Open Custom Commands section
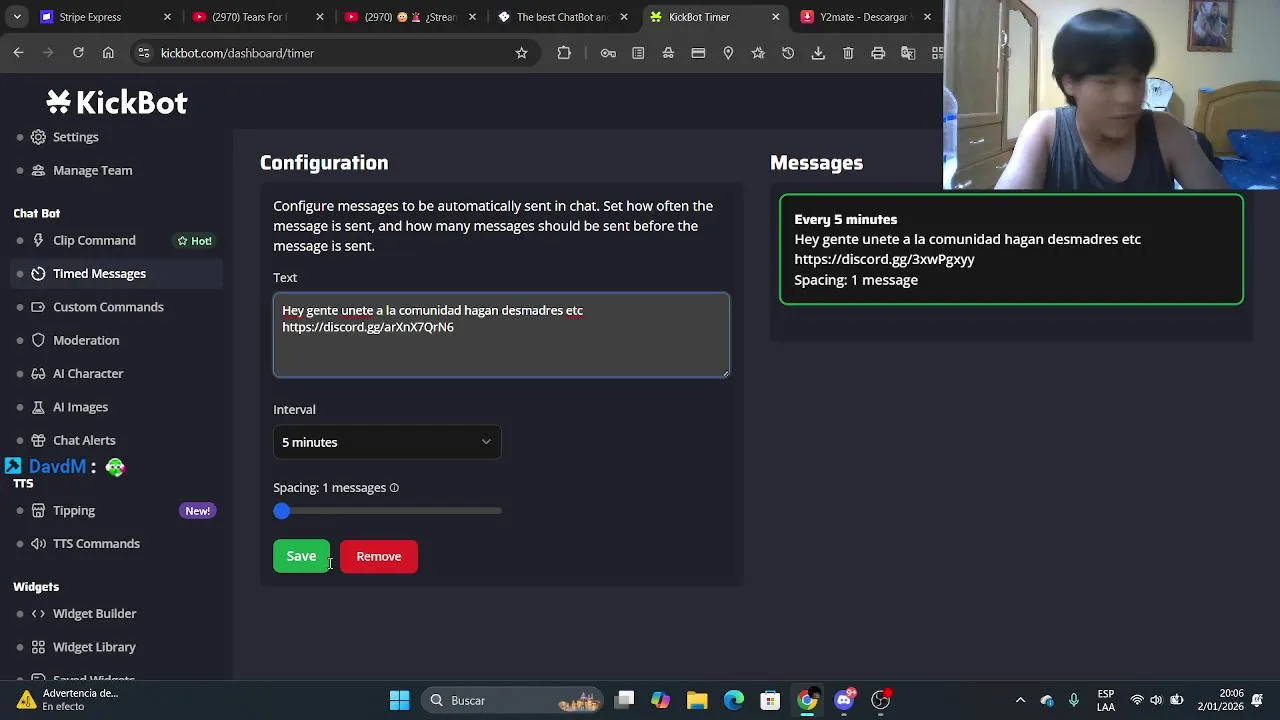Viewport: 1280px width, 720px height. 108,307
